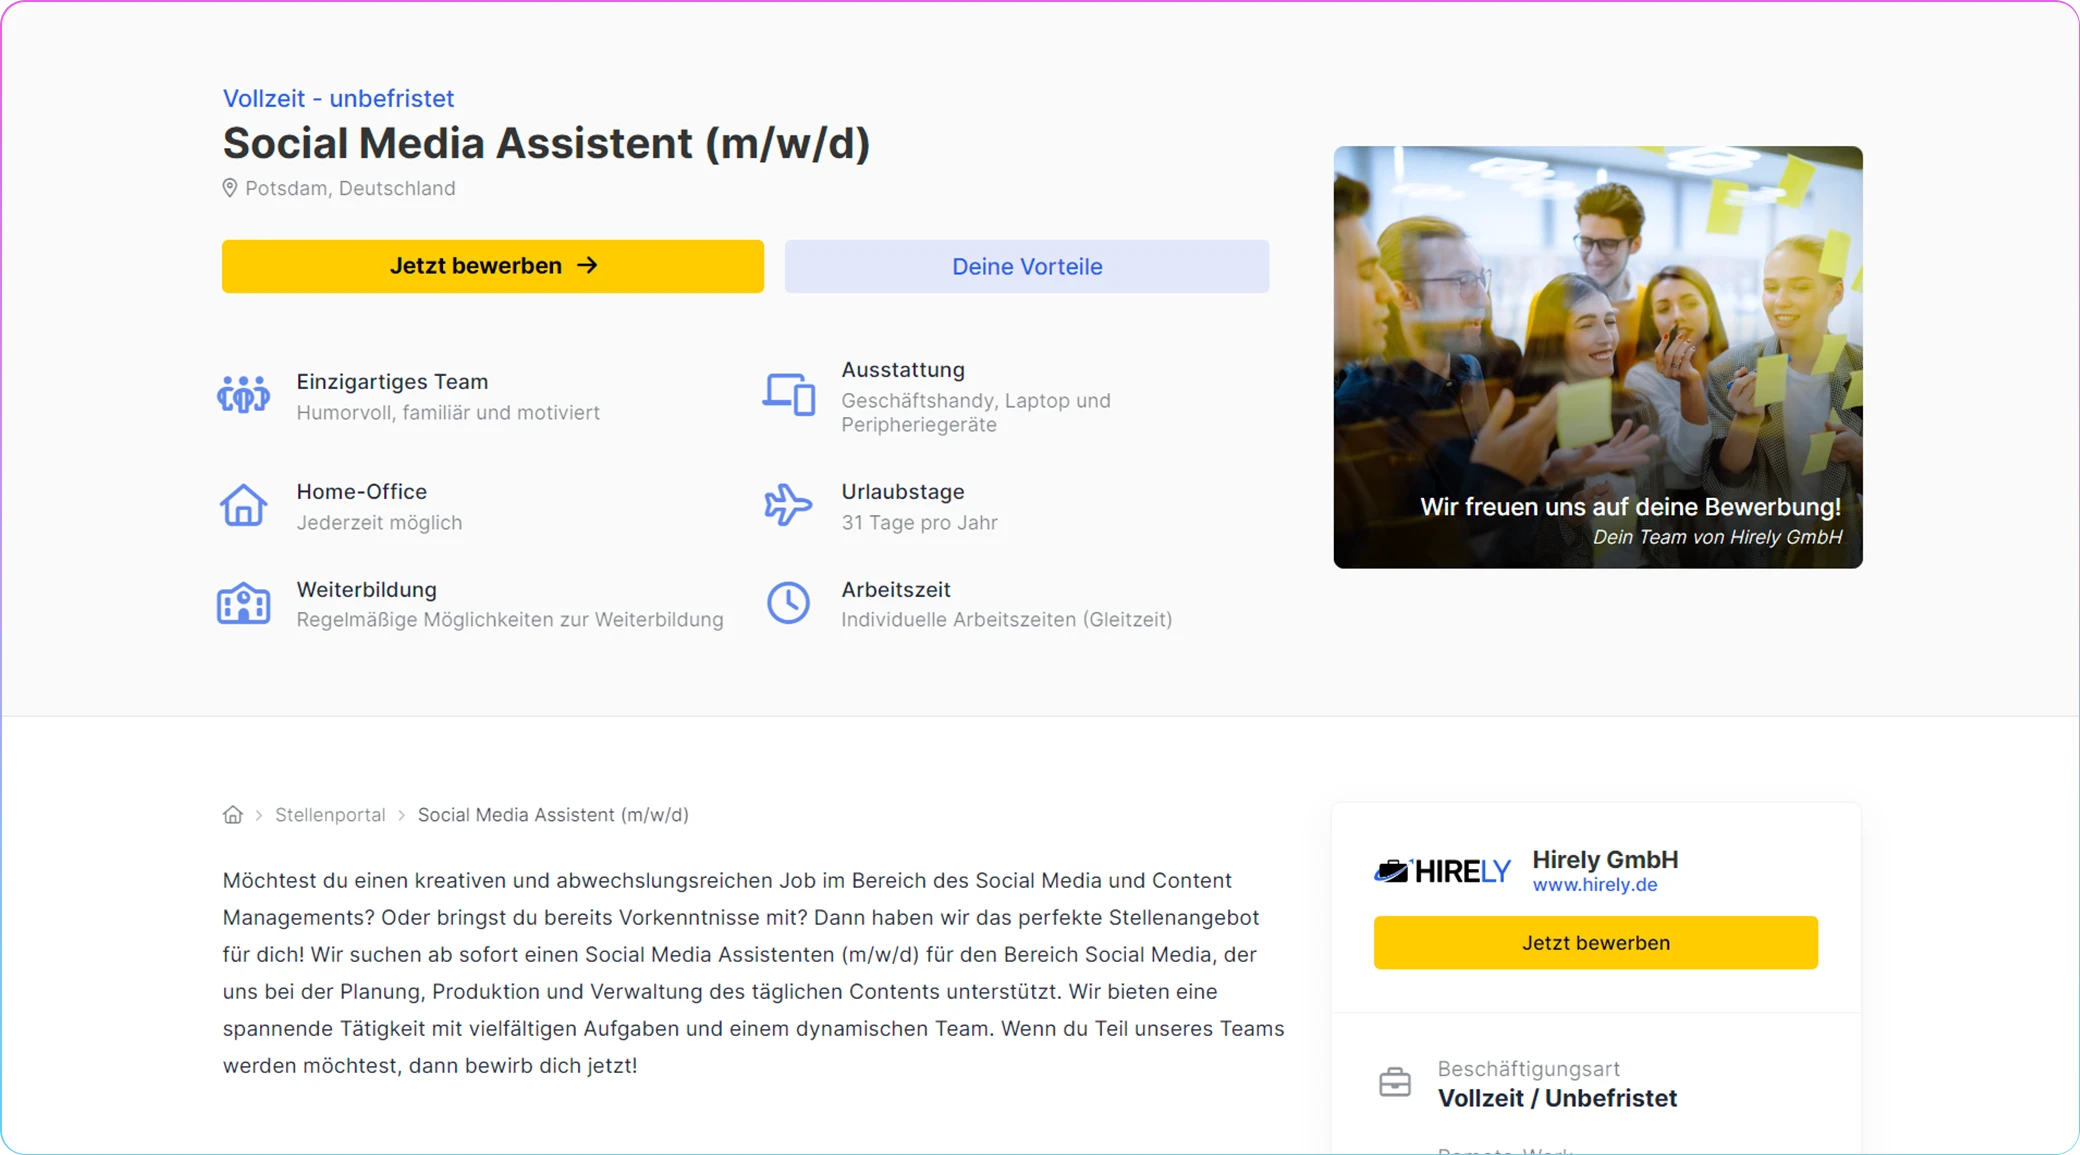Click the Arbeitszeit clock icon
Image resolution: width=2080 pixels, height=1155 pixels.
789,603
